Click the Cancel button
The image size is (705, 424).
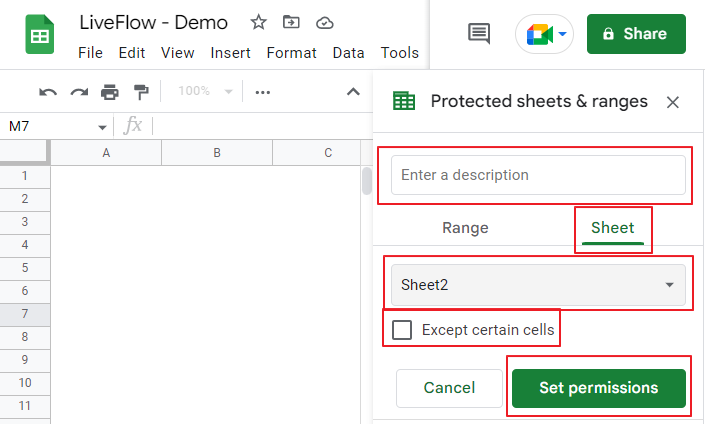point(449,388)
